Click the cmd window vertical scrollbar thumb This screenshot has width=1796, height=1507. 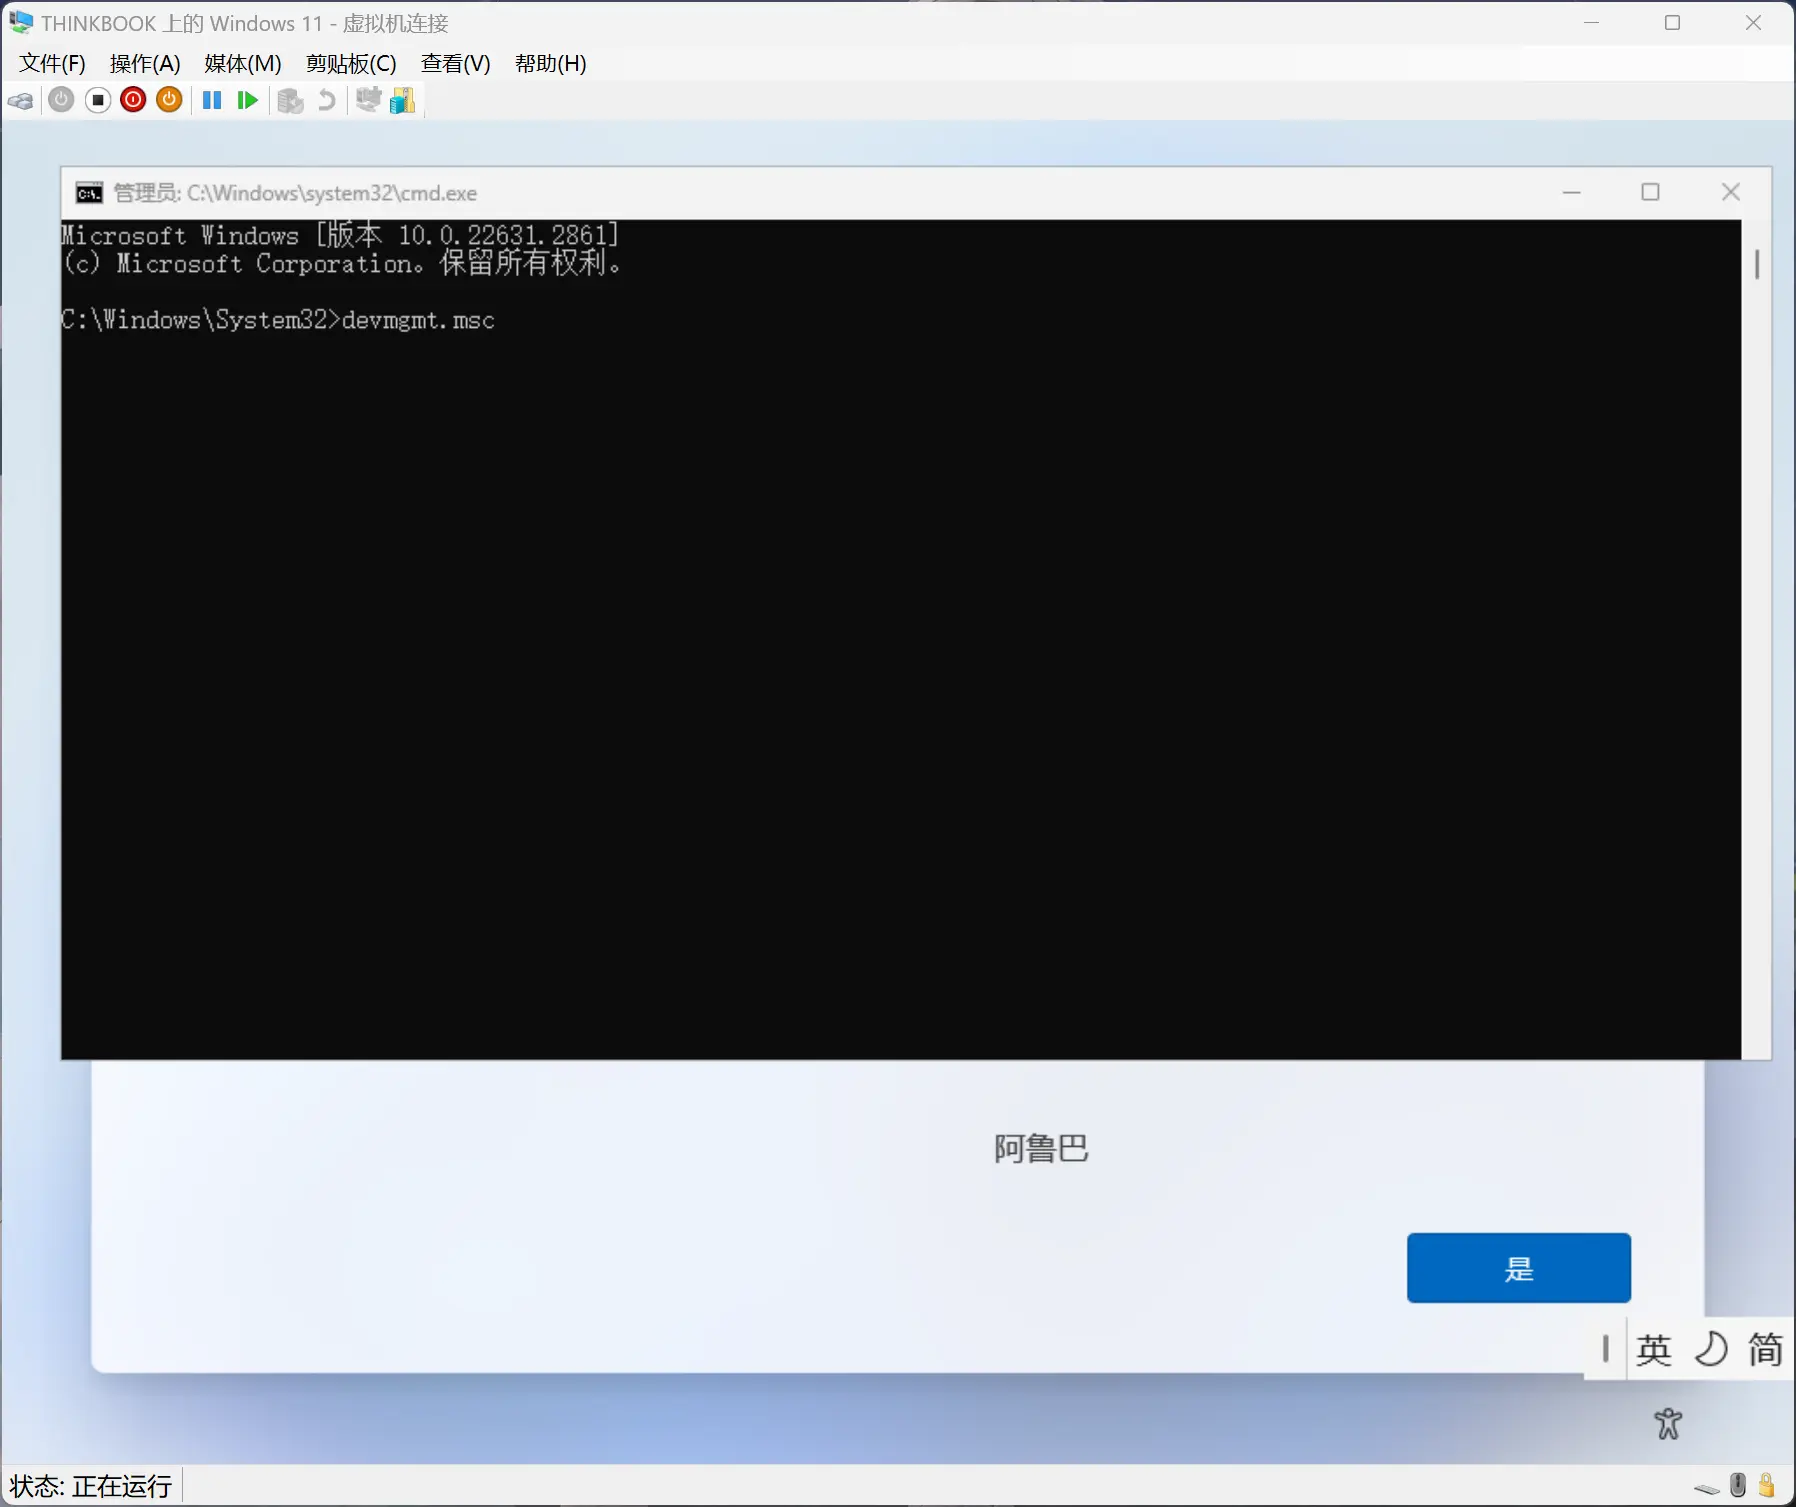click(1757, 264)
